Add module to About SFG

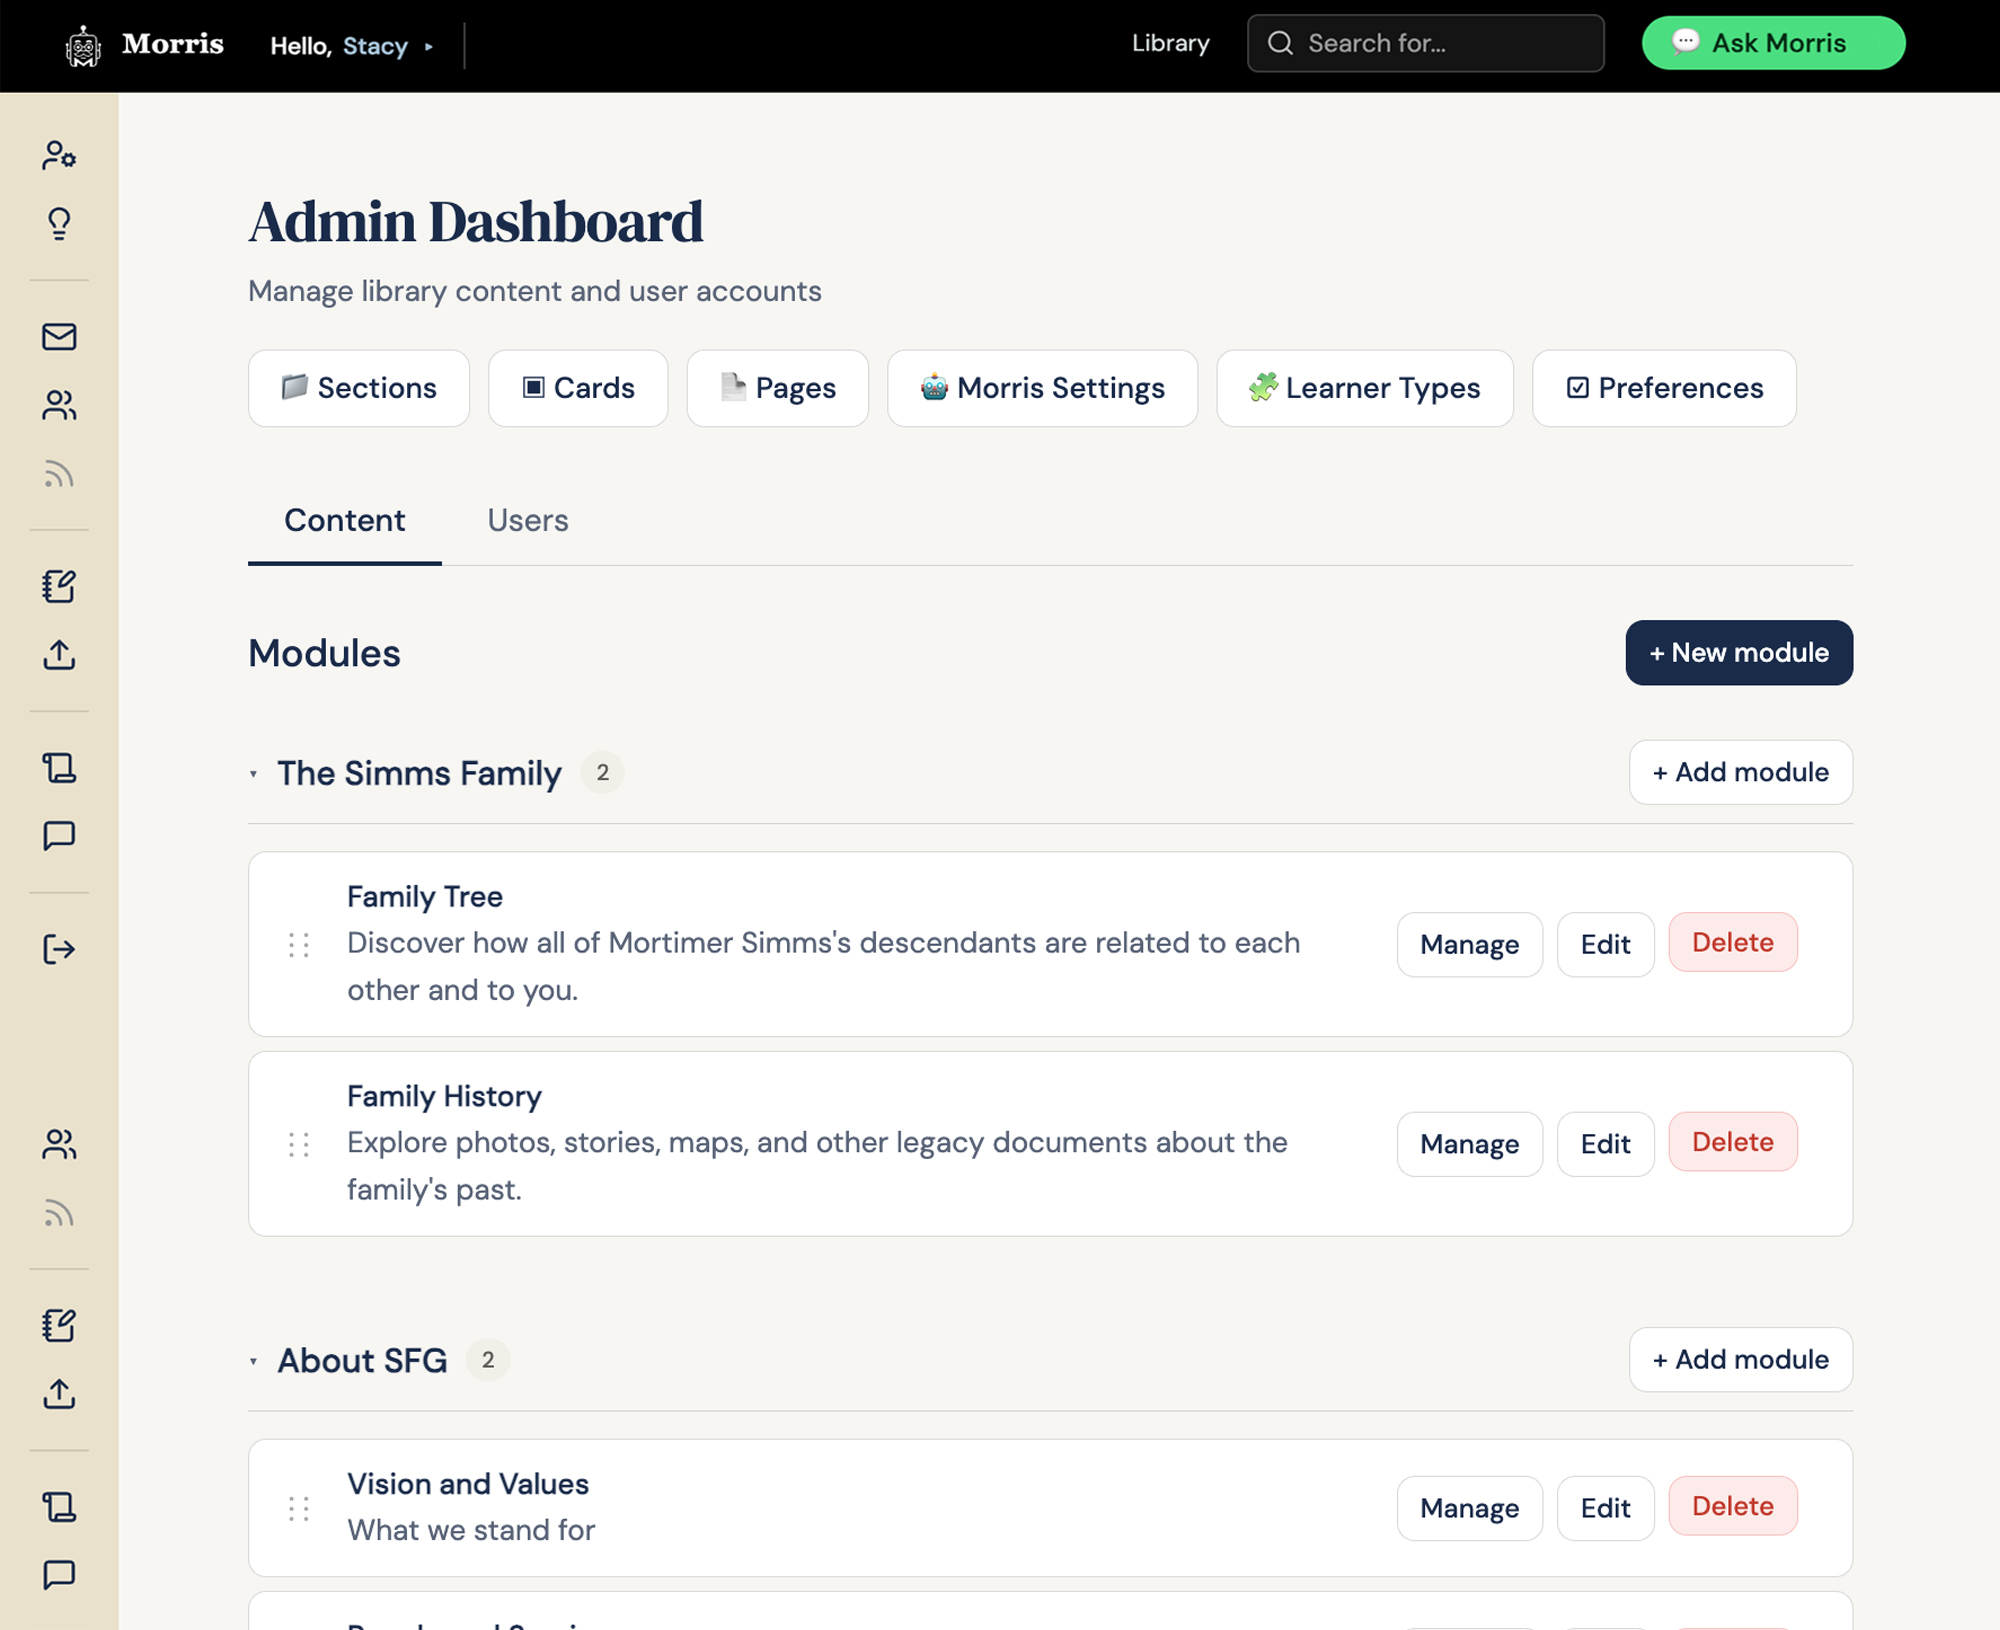(x=1741, y=1360)
